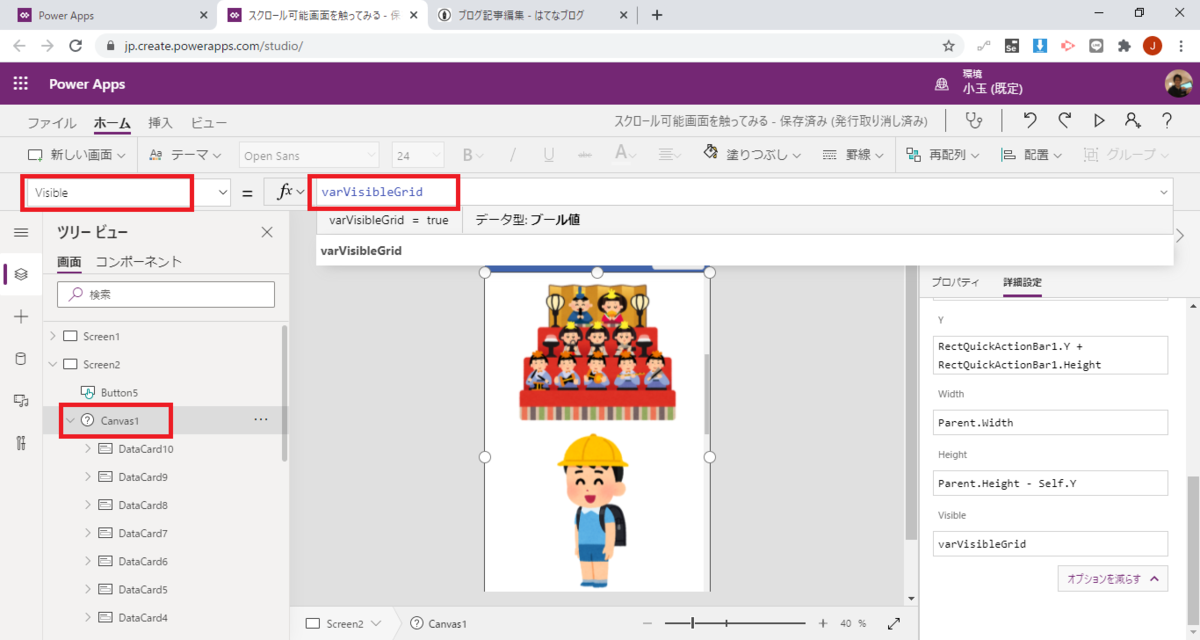Select the Advanced settings tab in right panel
Screen dimensions: 1200x640
coord(1022,282)
